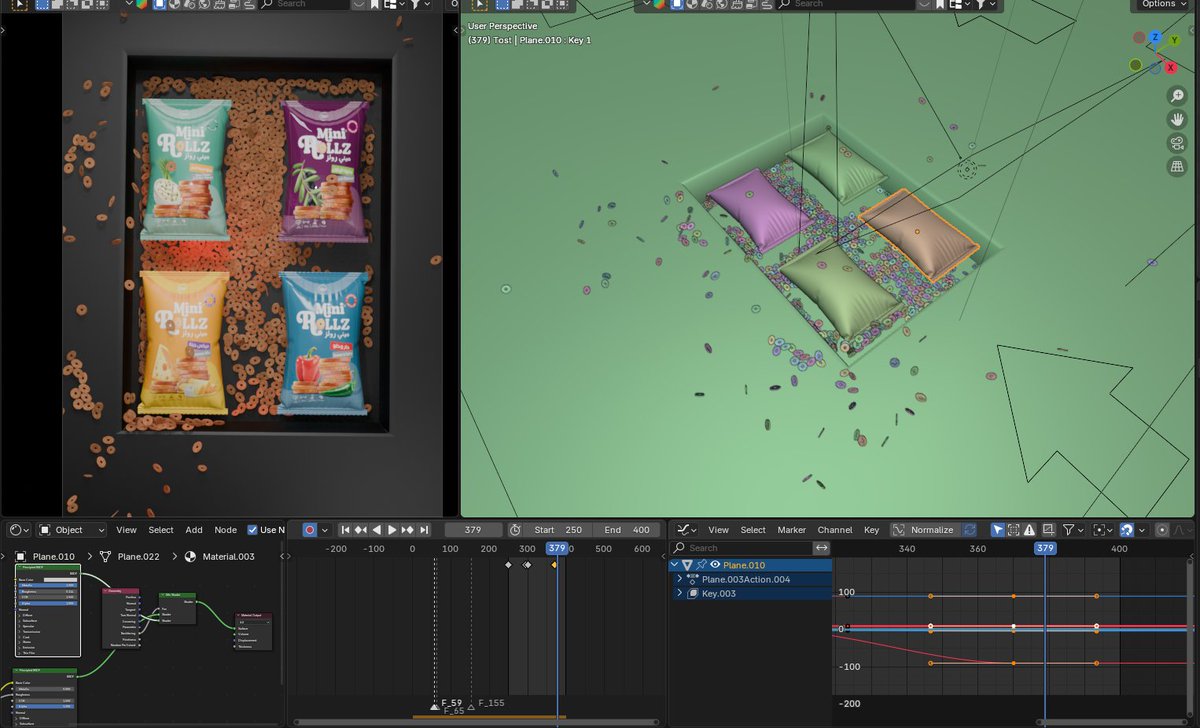Screen dimensions: 1200x728
Task: Click Plane.022 mesh breadcrumb
Action: (130, 556)
